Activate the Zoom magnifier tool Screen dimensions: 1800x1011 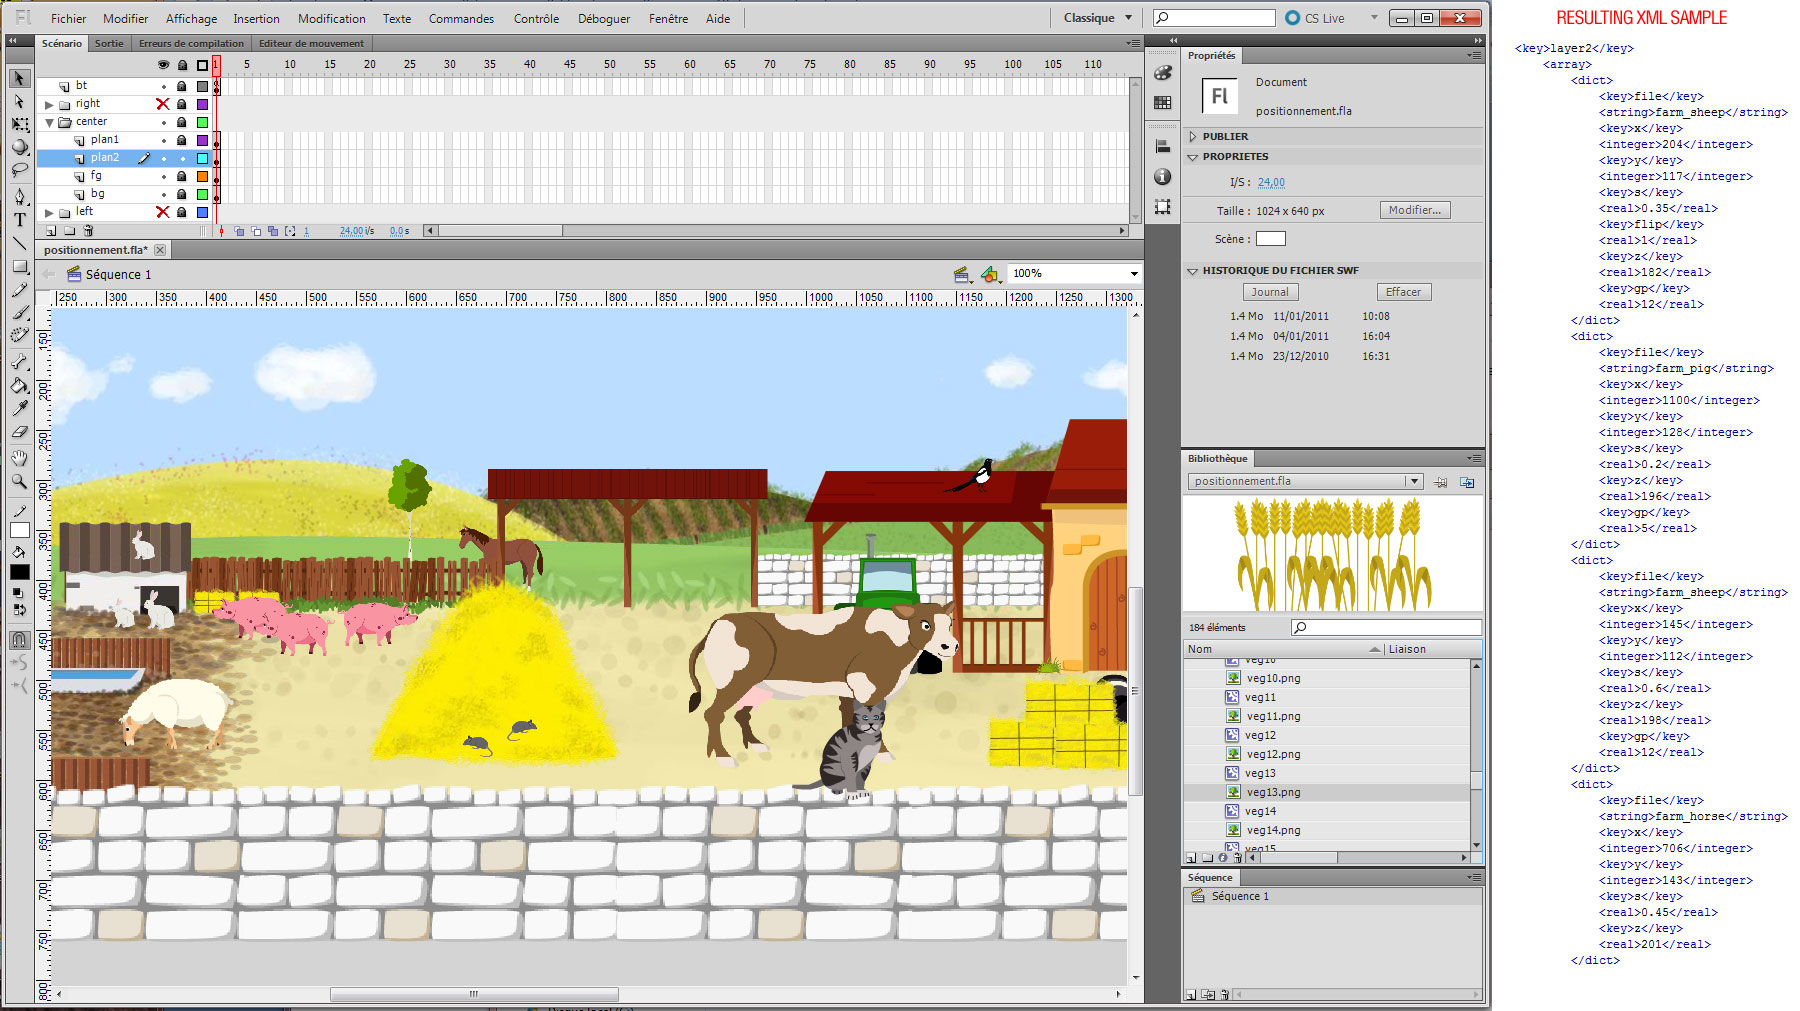(19, 481)
